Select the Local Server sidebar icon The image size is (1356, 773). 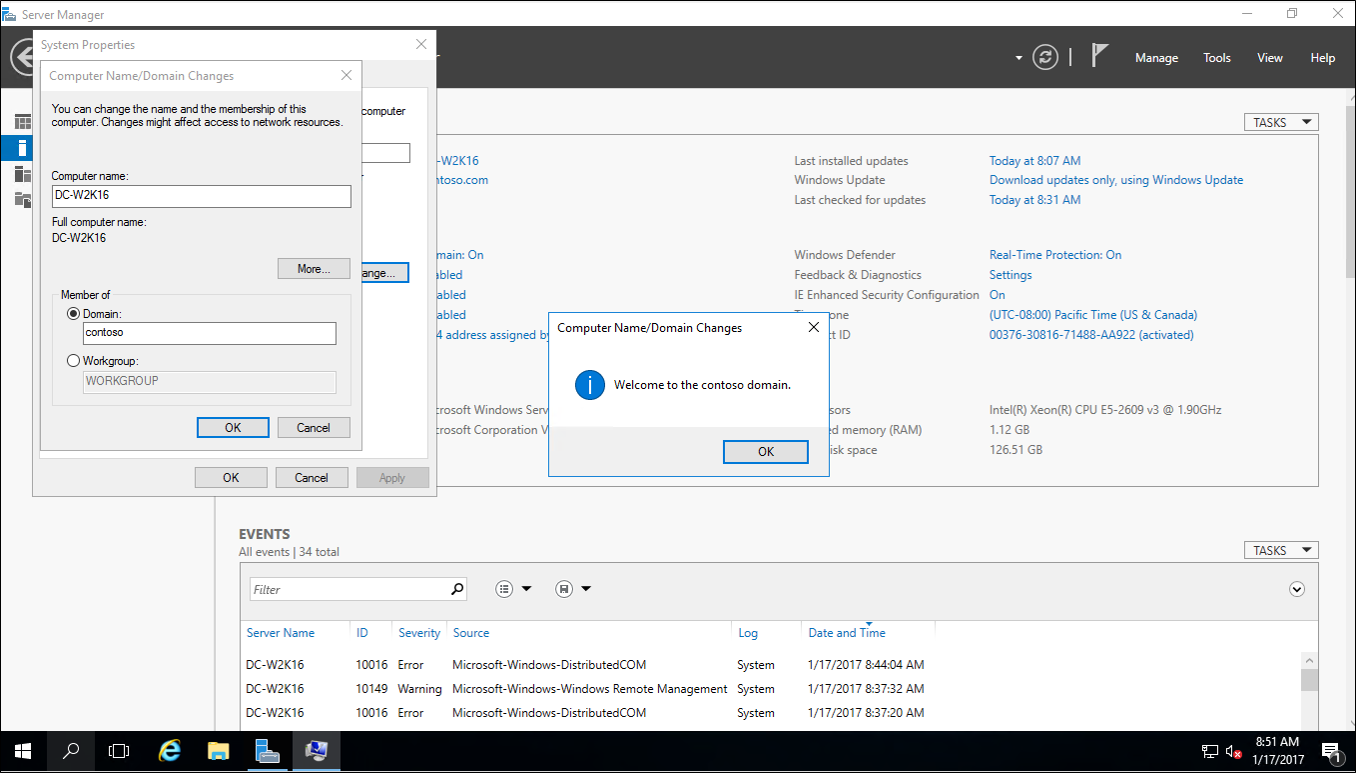tap(23, 148)
